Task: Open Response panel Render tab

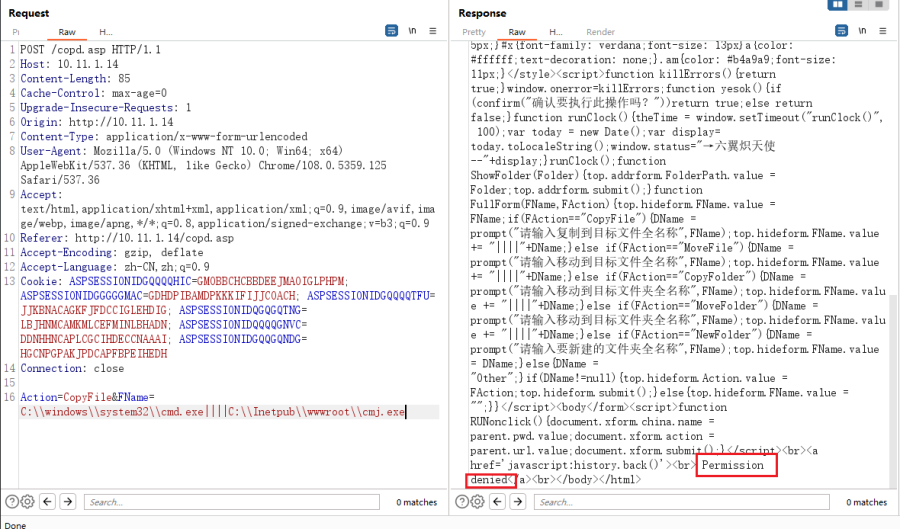Action: point(600,32)
